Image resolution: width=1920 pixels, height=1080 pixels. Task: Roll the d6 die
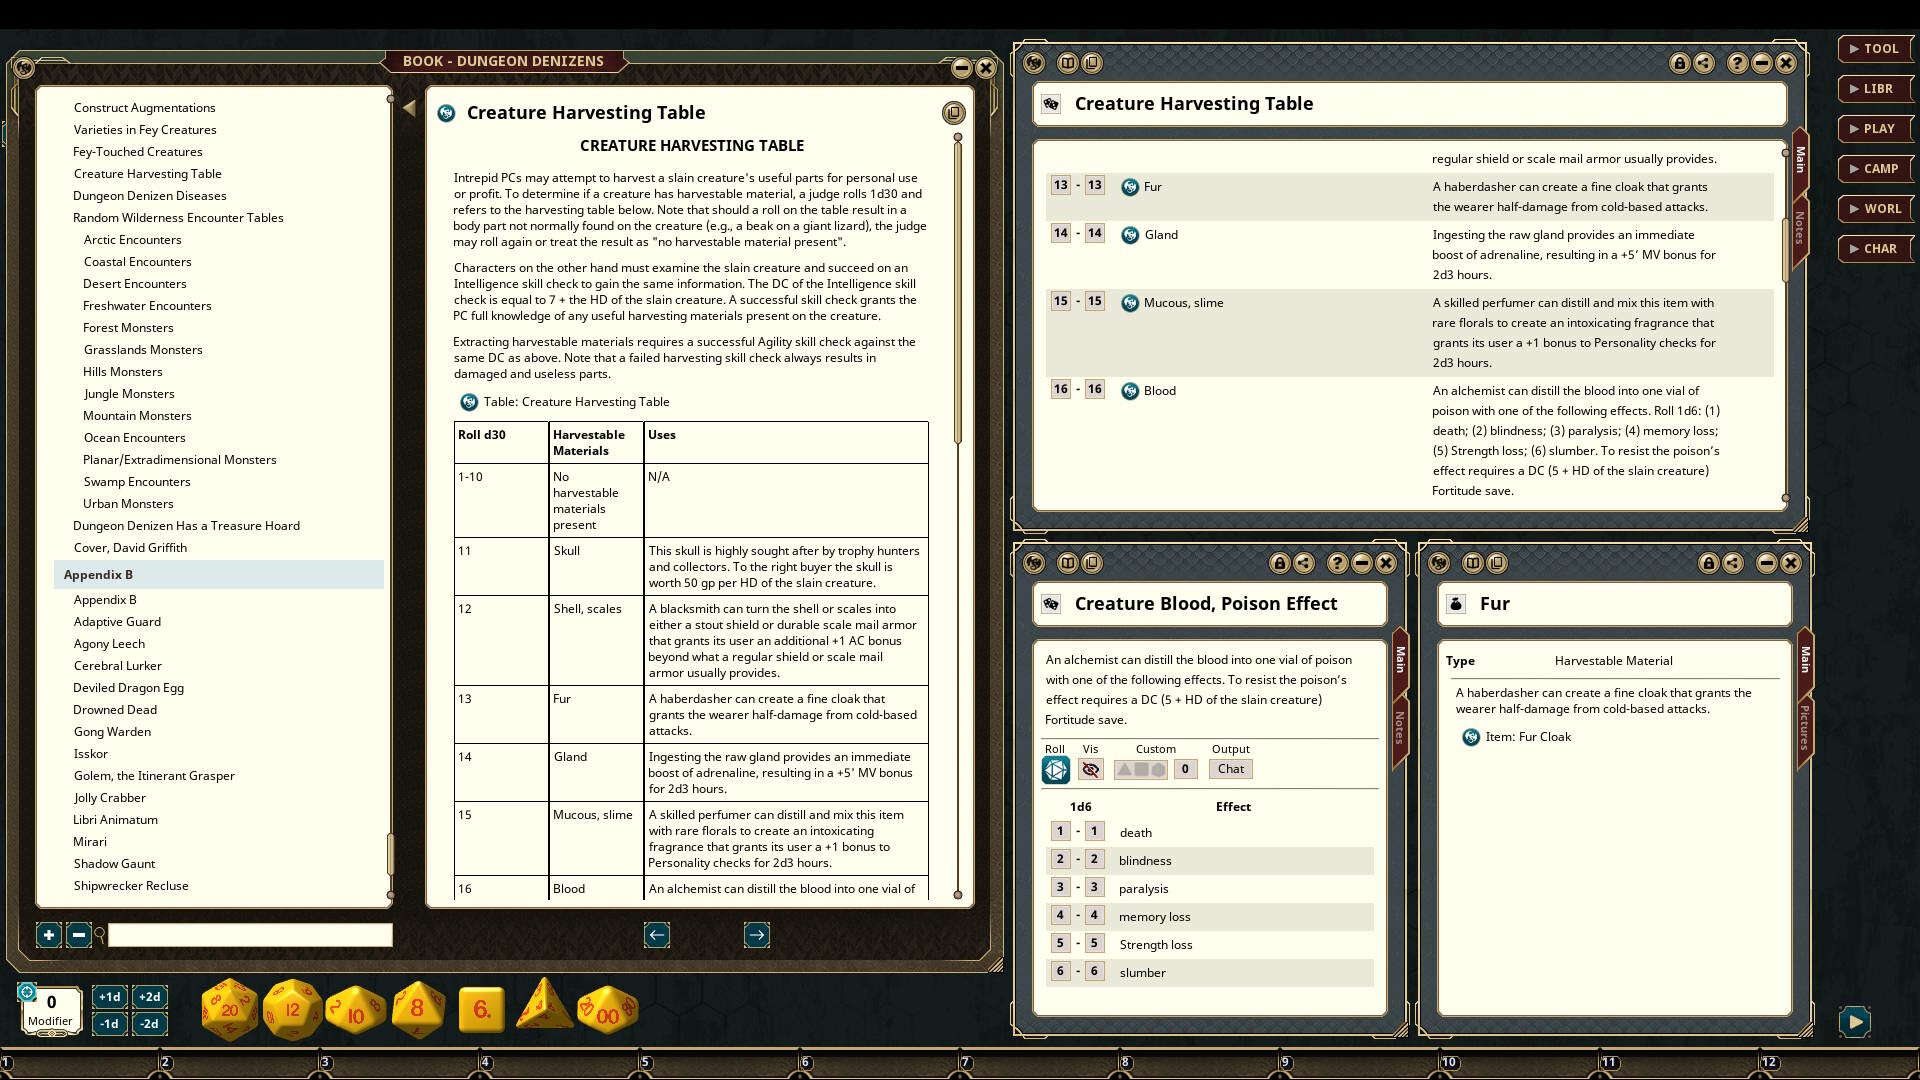click(480, 1010)
